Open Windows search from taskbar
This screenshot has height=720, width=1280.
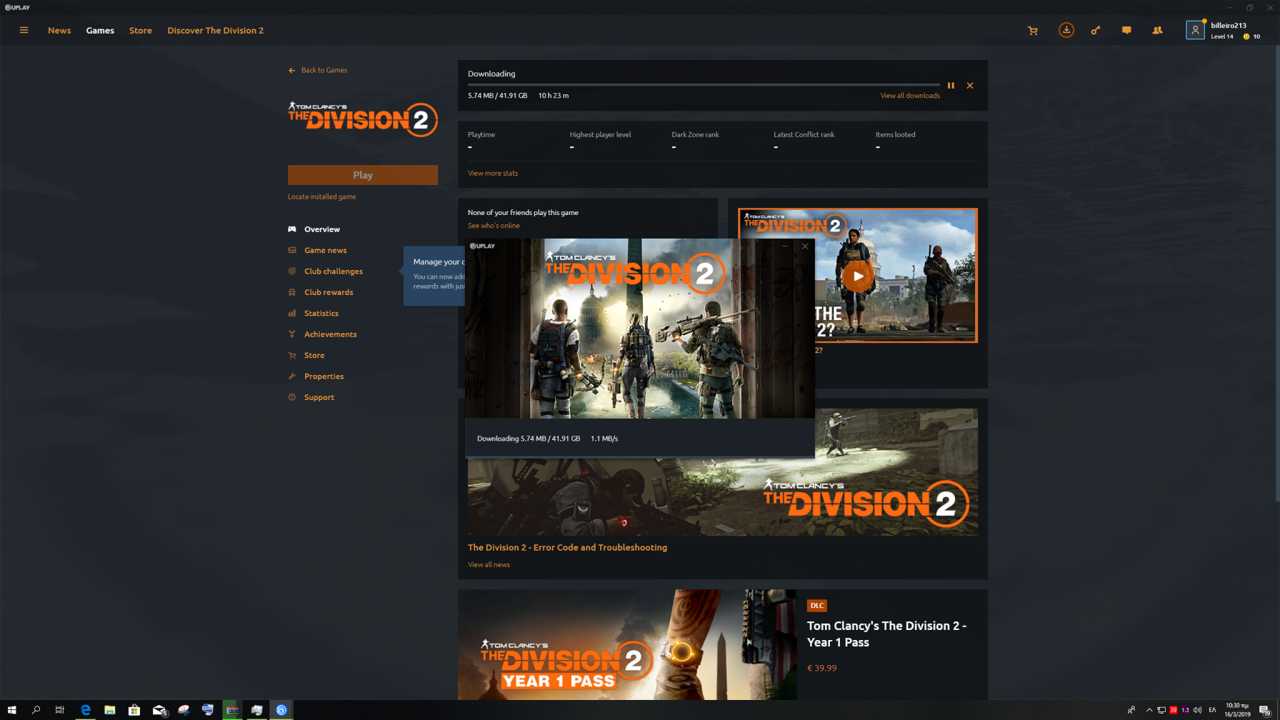(x=36, y=710)
